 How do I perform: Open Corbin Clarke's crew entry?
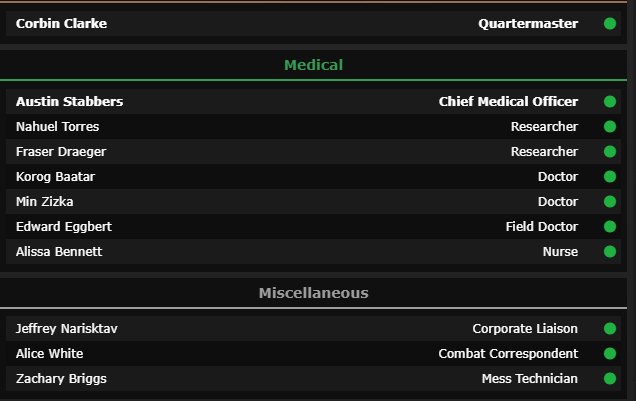62,24
